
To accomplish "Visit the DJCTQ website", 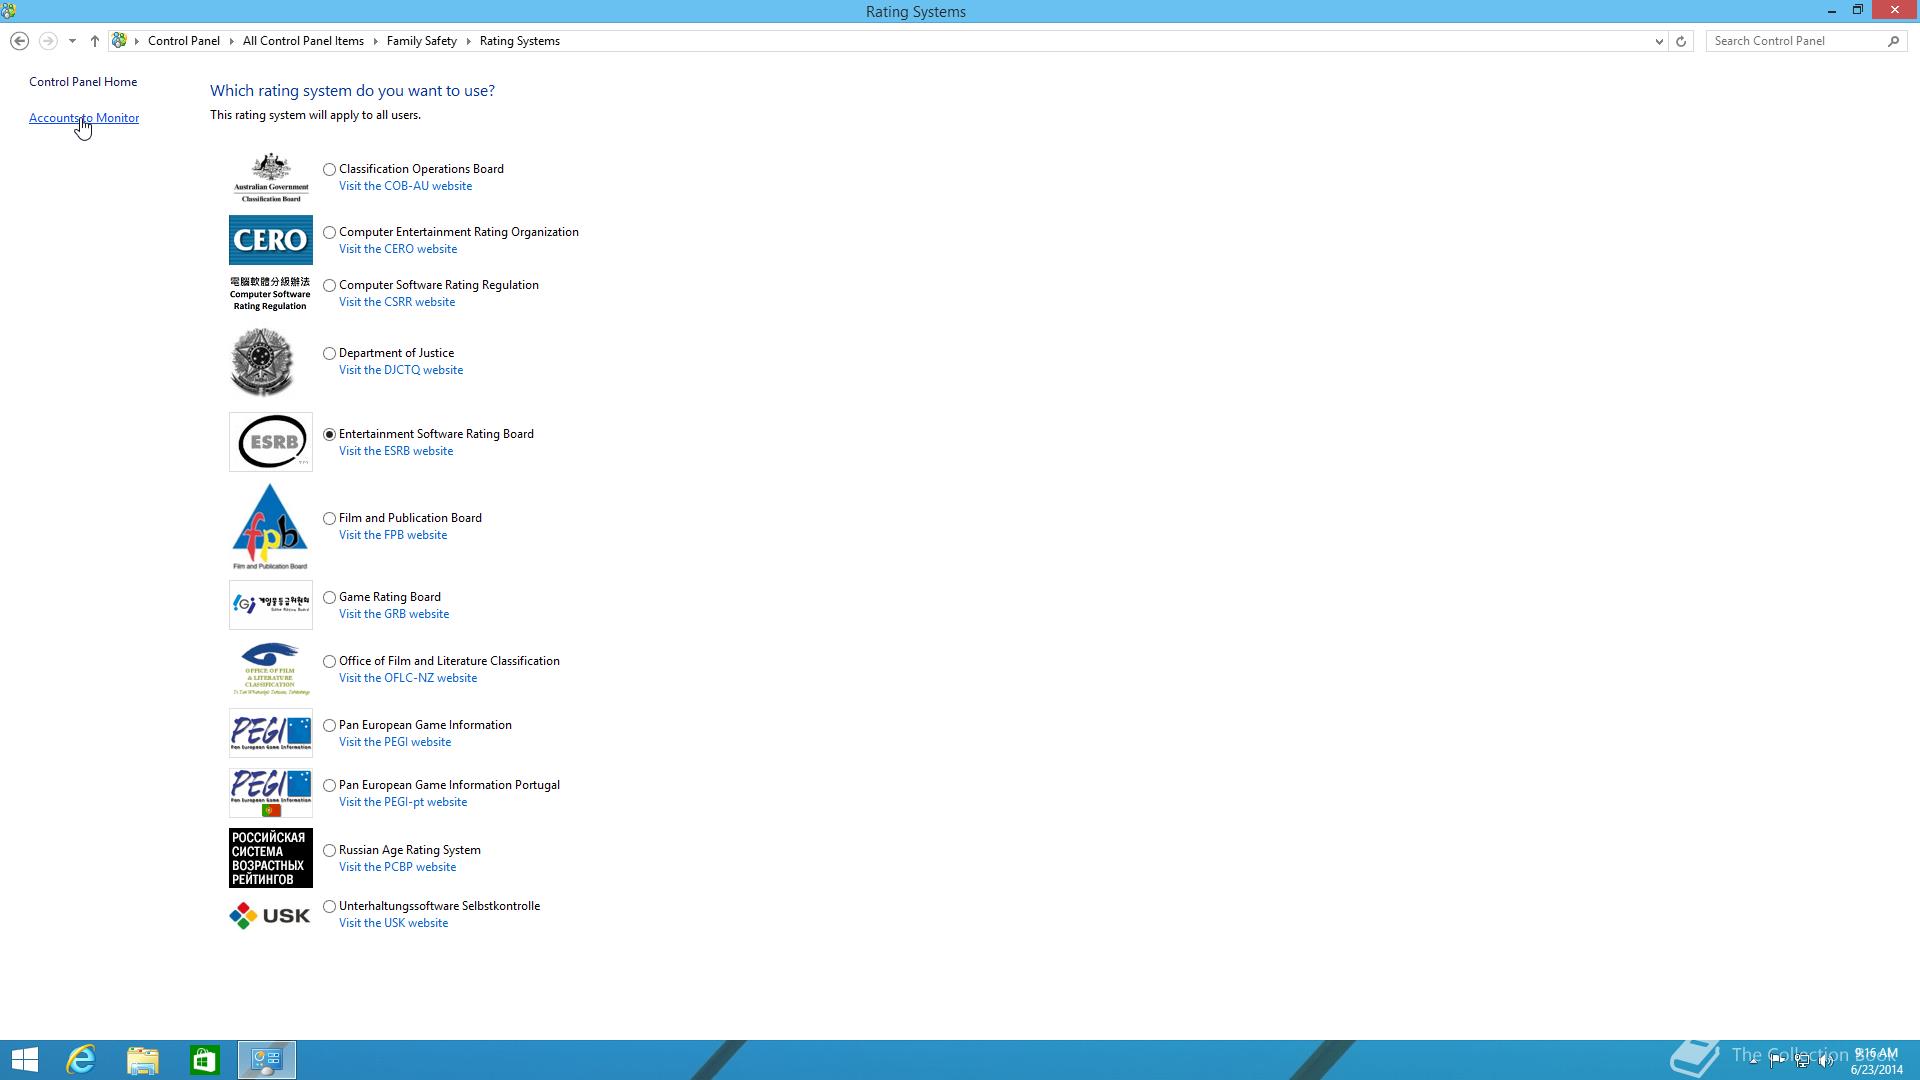I will (401, 370).
